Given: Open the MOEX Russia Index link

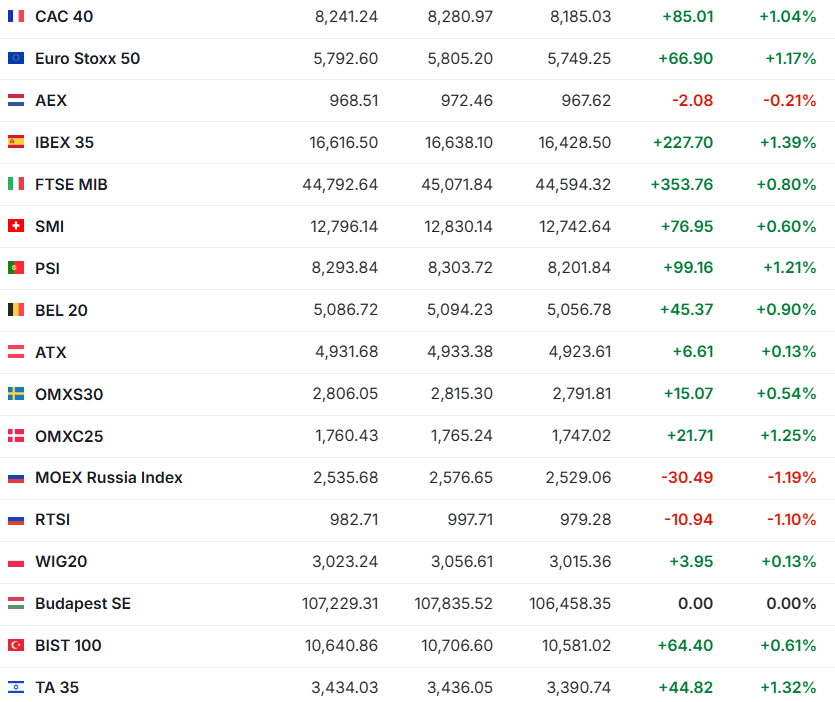Looking at the screenshot, I should pyautogui.click(x=108, y=478).
